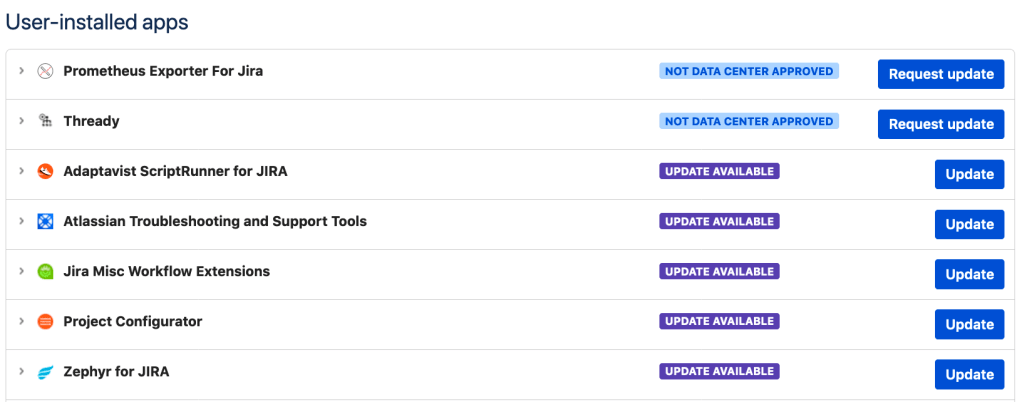Update Adaptavist ScriptRunner for JIRA
This screenshot has height=402, width=1022.
click(x=968, y=174)
